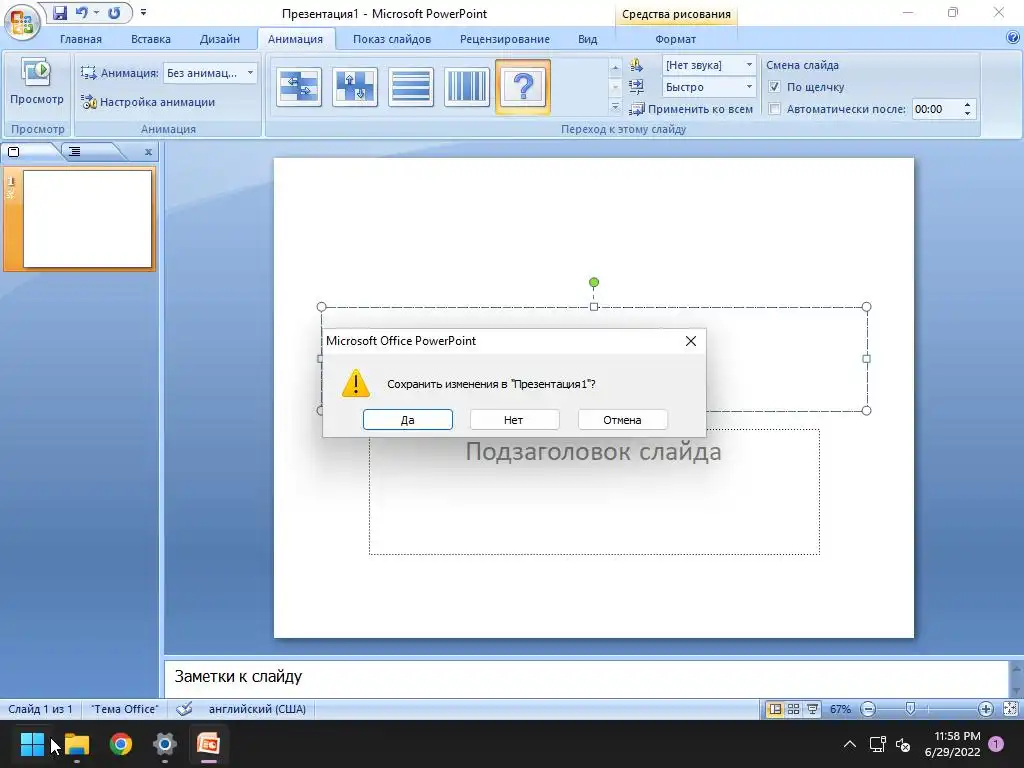Screen dimensions: 1024x768
Task: Open the Вид ribbon tab
Action: click(x=587, y=39)
